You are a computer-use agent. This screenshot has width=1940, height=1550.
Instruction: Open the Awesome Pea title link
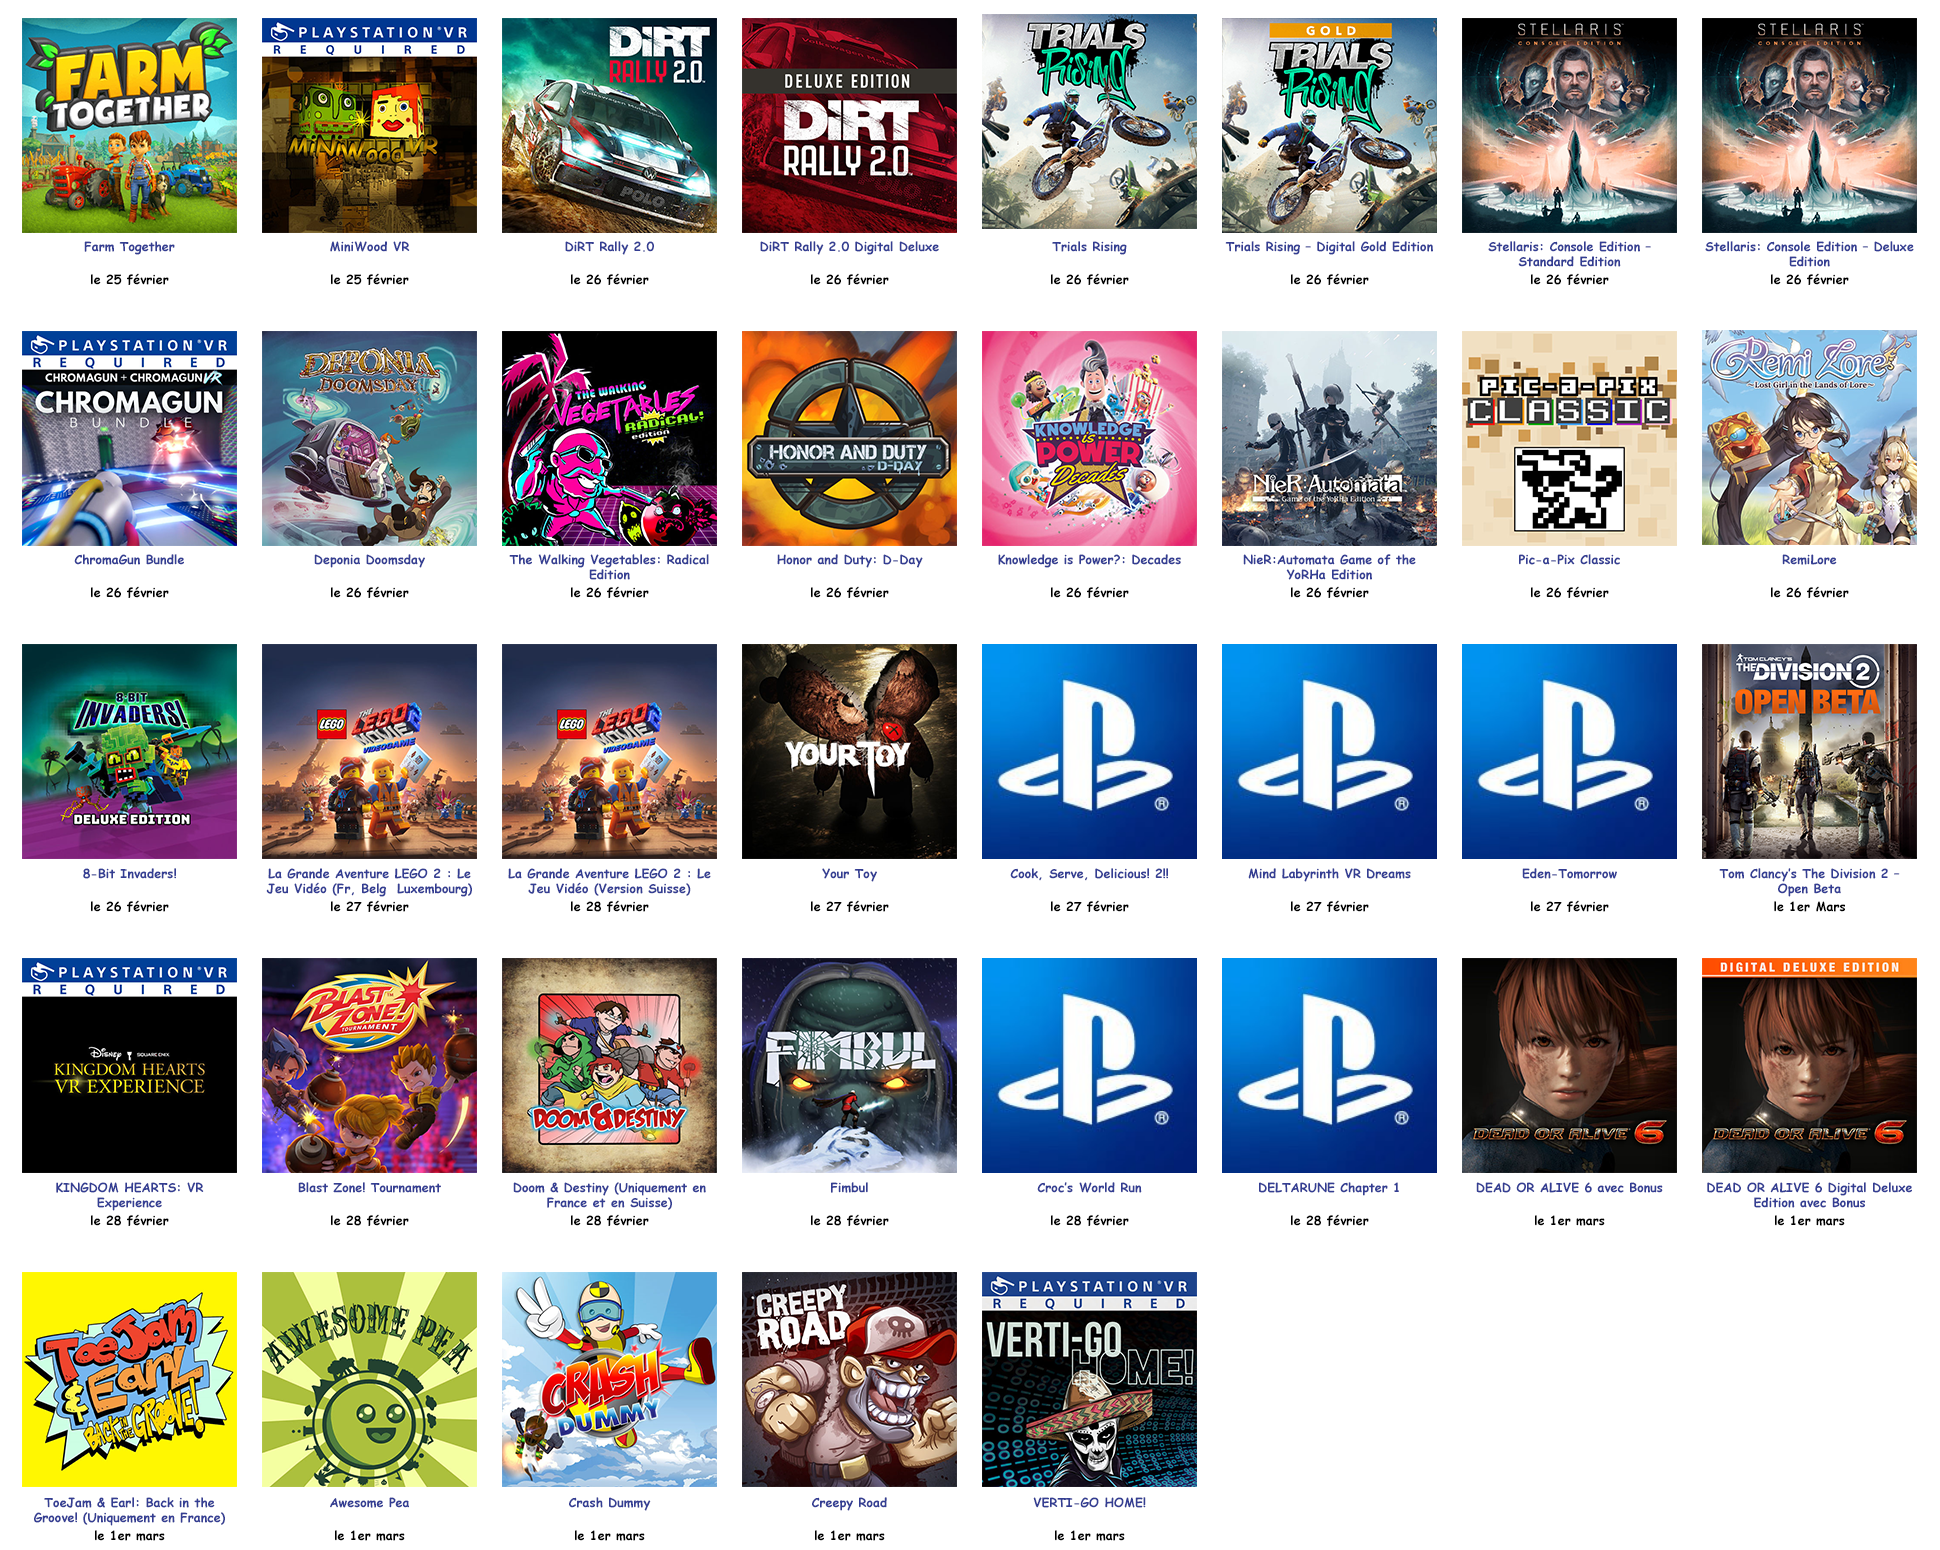[x=369, y=1503]
